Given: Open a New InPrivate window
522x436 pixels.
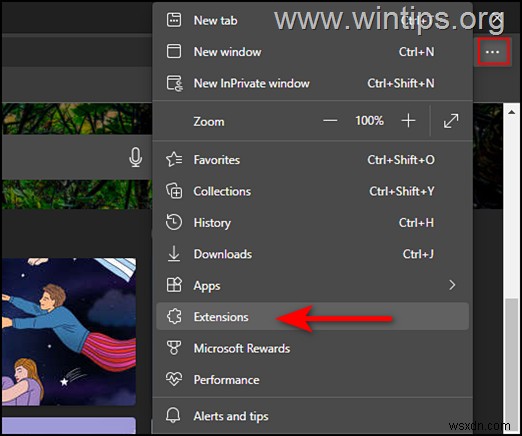Looking at the screenshot, I should [x=313, y=83].
